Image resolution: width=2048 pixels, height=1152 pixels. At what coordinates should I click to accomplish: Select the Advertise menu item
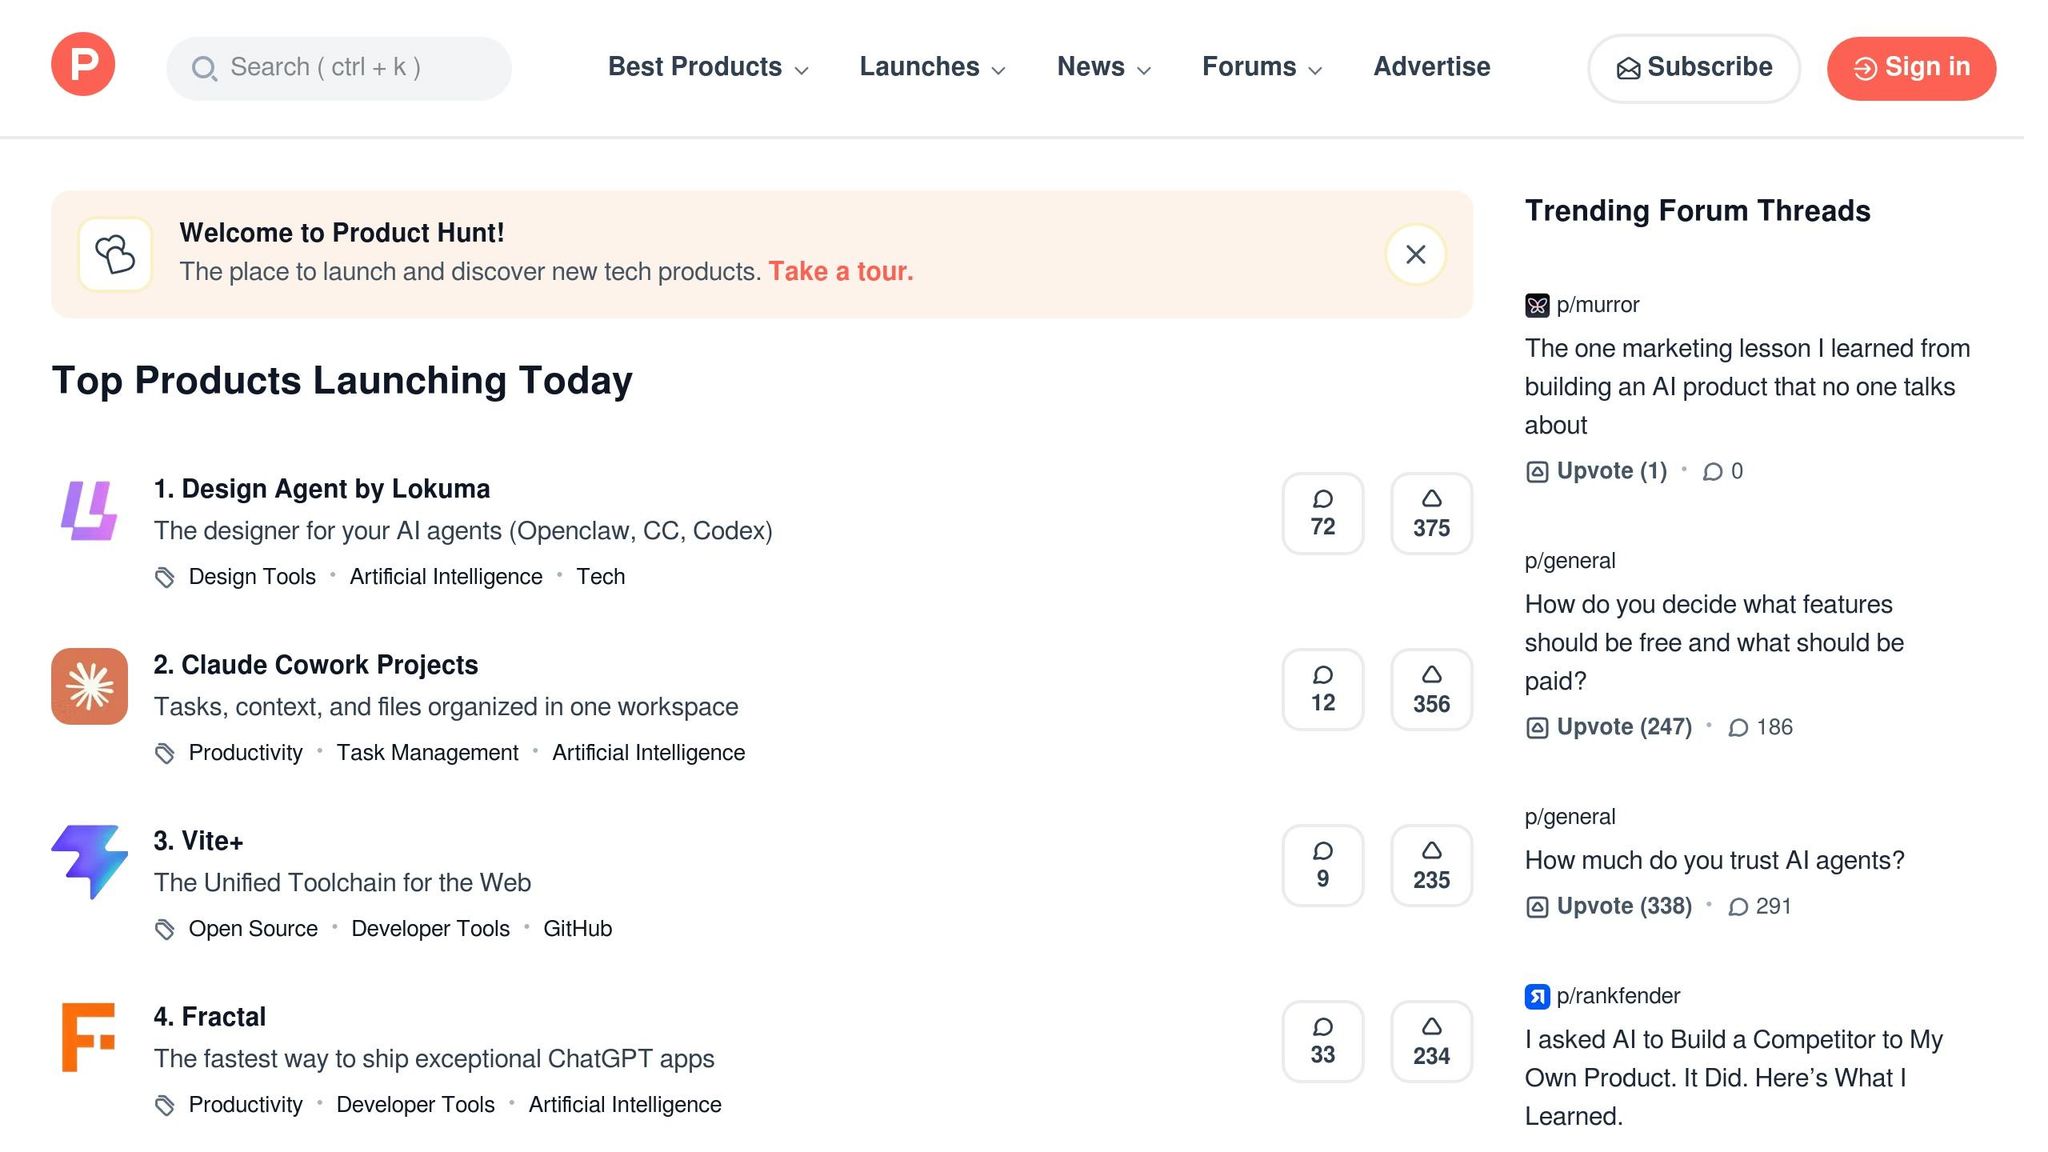[x=1432, y=67]
